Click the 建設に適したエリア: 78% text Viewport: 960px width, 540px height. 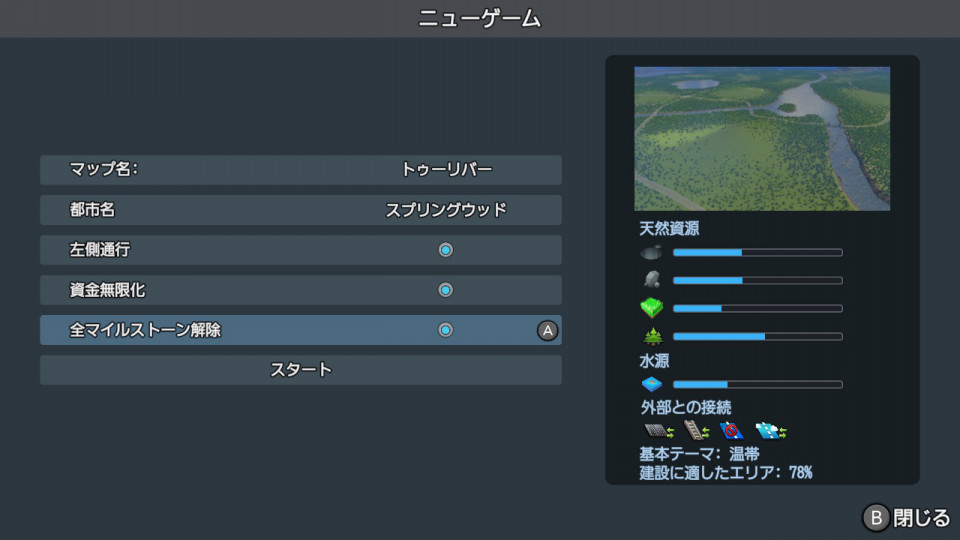[x=726, y=473]
